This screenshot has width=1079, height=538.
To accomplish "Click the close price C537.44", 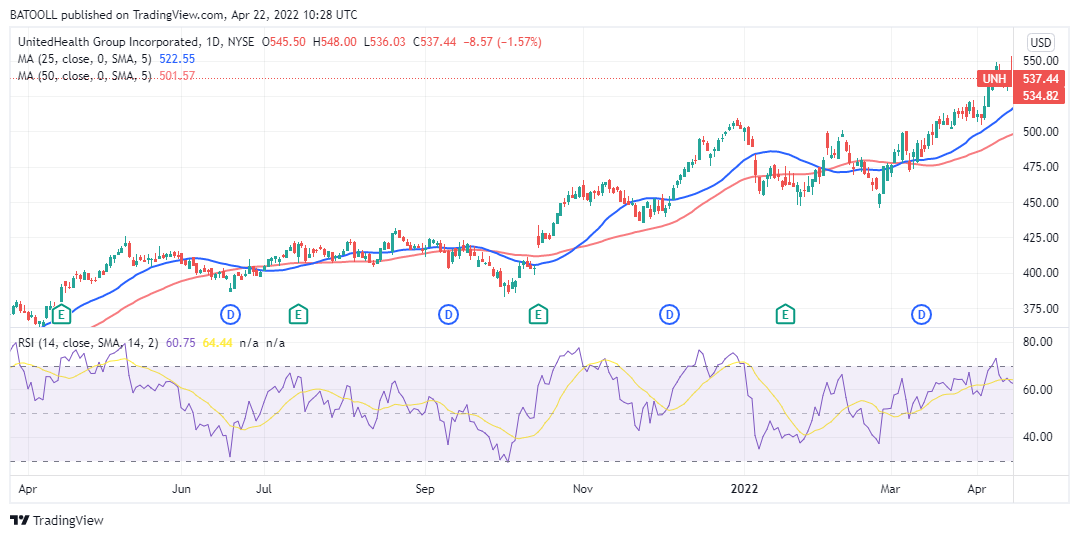I will tap(435, 42).
